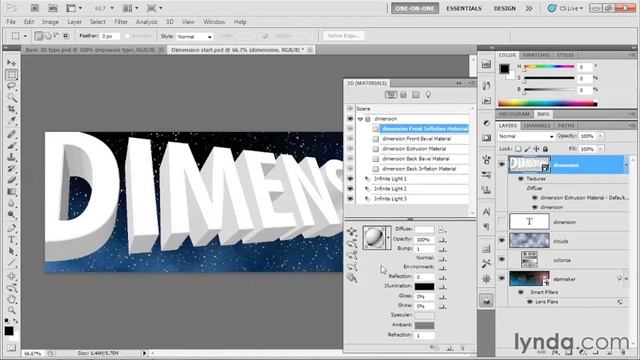640x360 pixels.
Task: Select the Eraser tool
Action: pos(11,180)
